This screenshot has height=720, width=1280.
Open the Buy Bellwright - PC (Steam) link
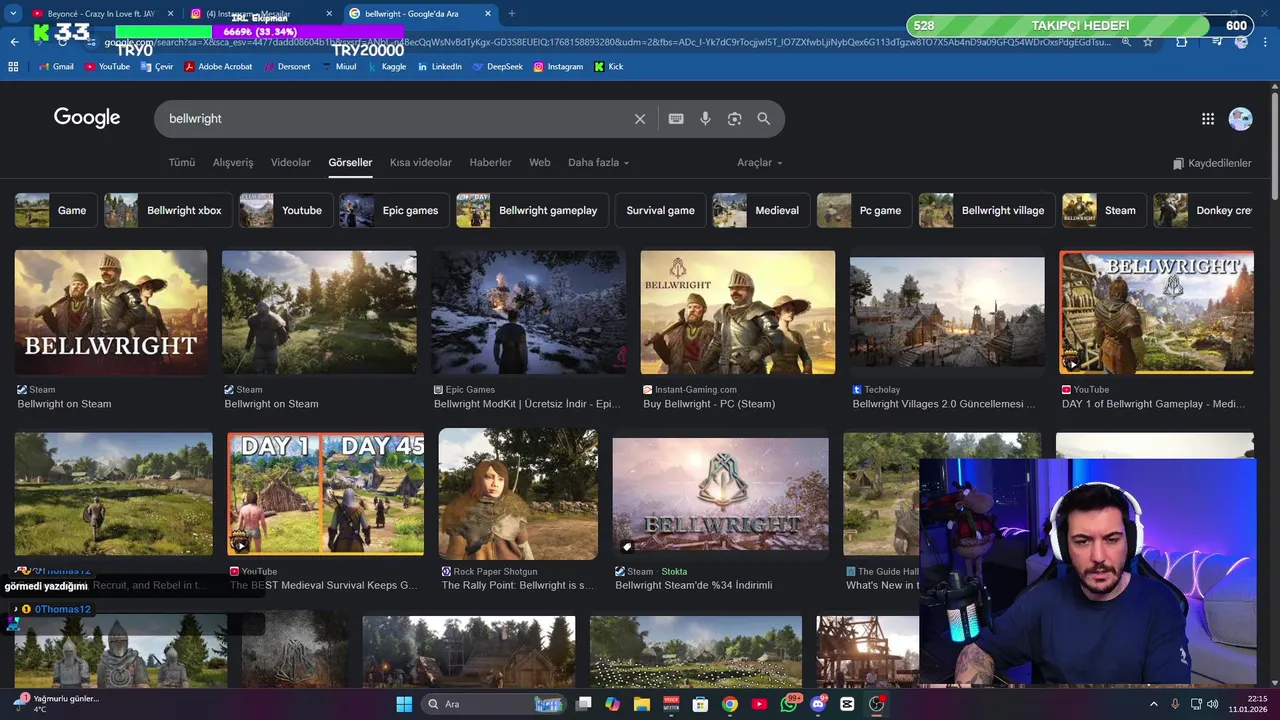(709, 404)
